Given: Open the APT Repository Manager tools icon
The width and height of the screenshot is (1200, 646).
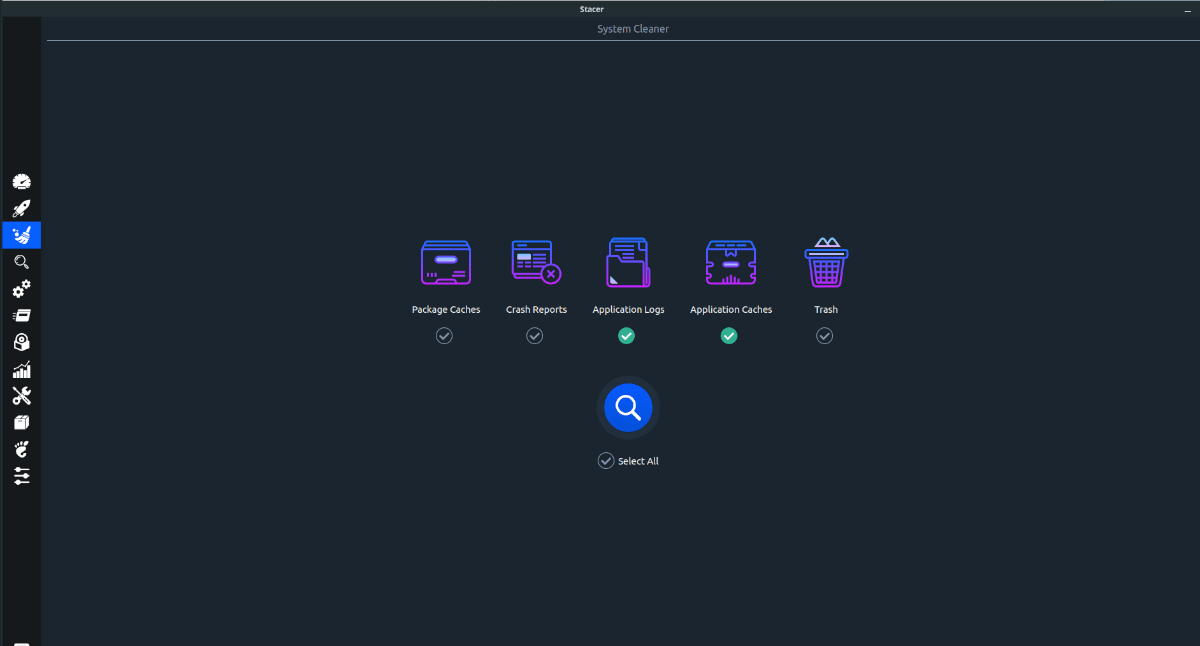Looking at the screenshot, I should point(21,395).
